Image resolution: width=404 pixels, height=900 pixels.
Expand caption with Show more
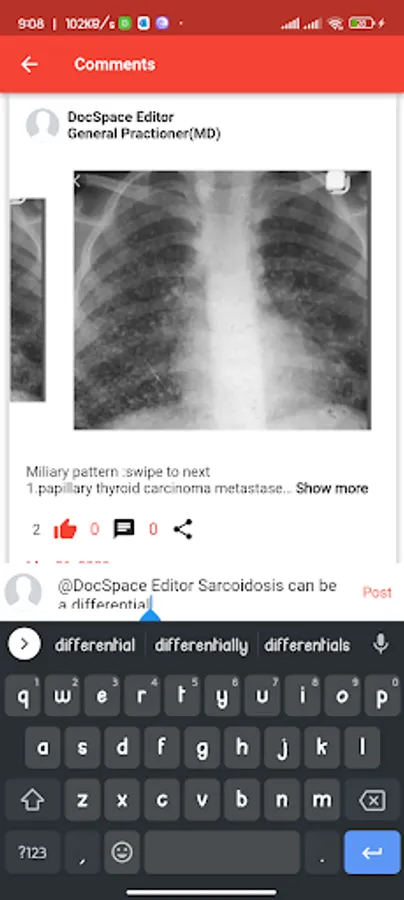pos(332,488)
